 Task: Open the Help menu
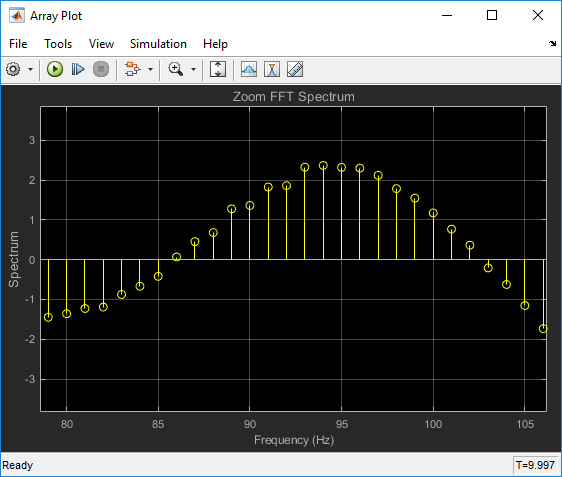pyautogui.click(x=215, y=44)
